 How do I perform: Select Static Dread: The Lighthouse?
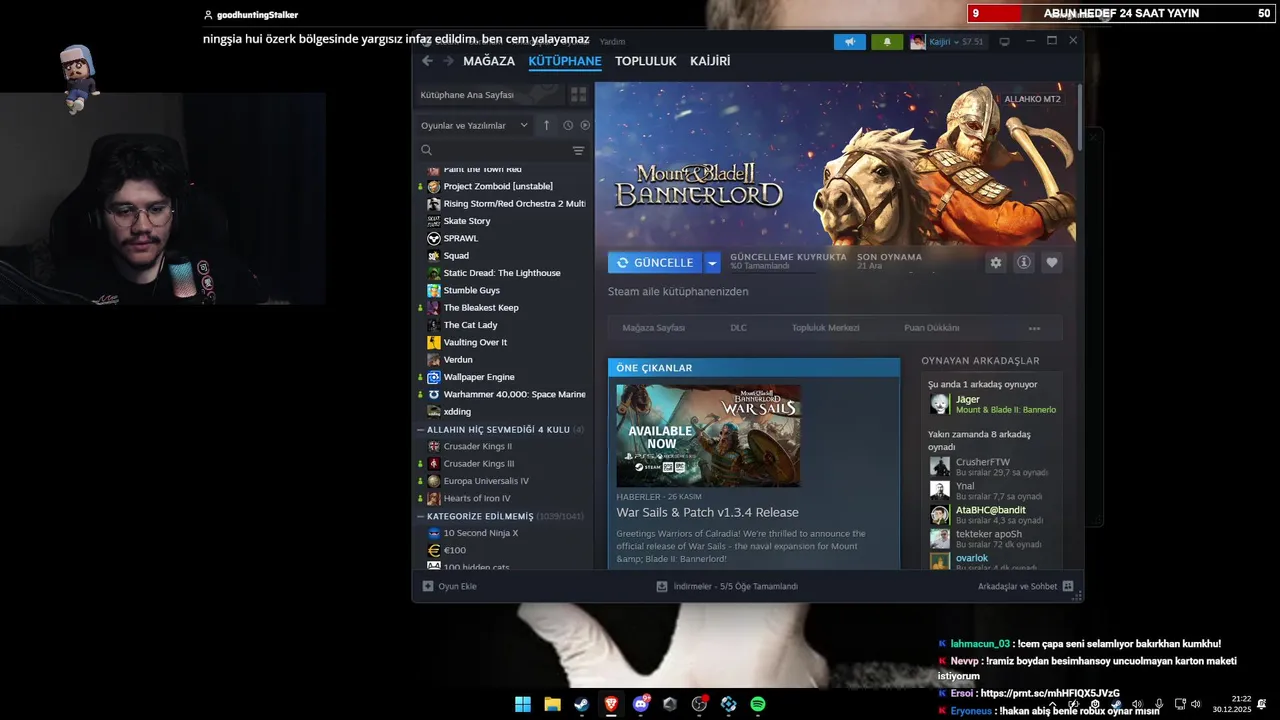tap(503, 273)
